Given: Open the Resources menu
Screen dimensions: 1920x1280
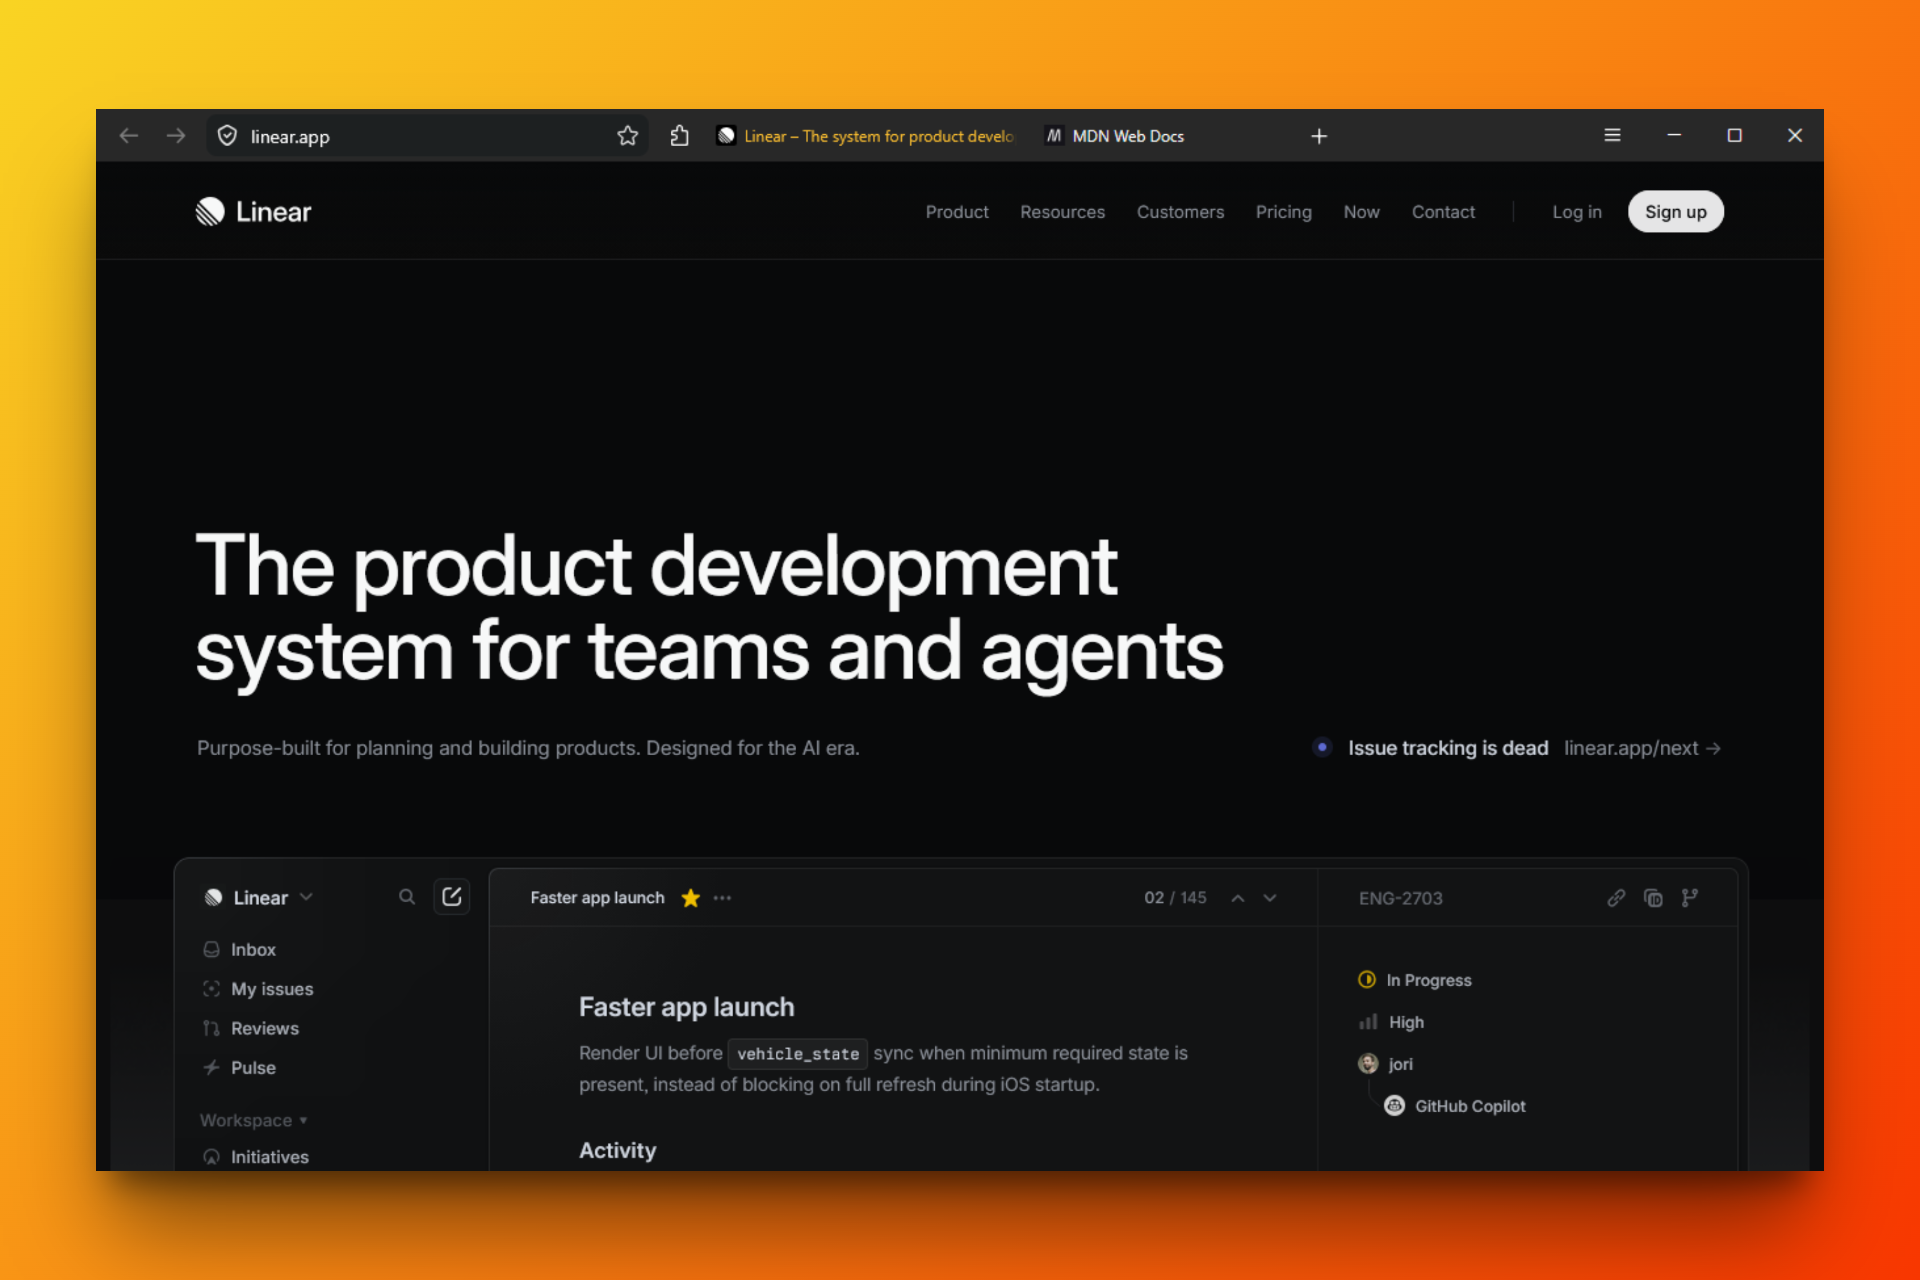Looking at the screenshot, I should pos(1062,212).
